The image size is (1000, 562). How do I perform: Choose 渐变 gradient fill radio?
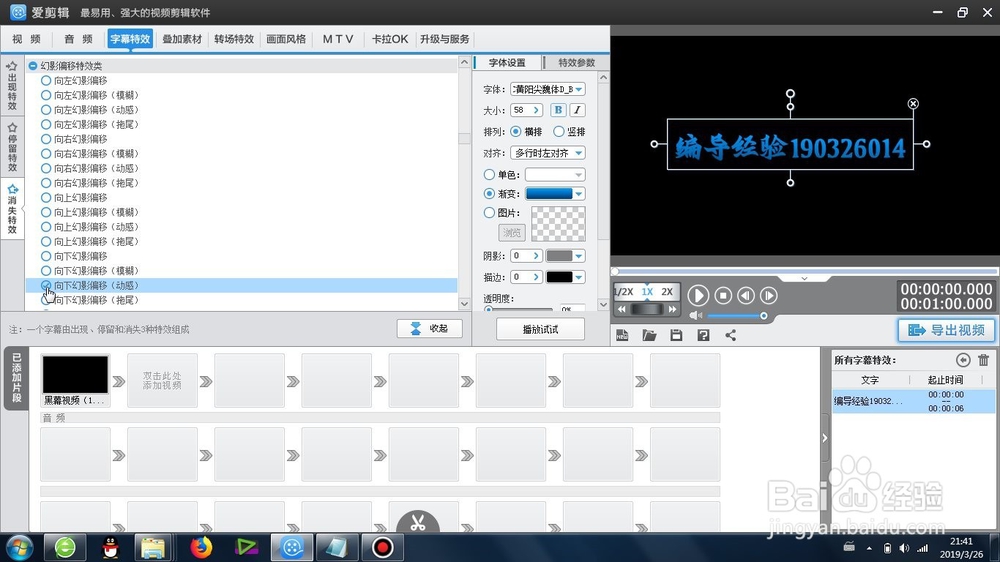(489, 193)
